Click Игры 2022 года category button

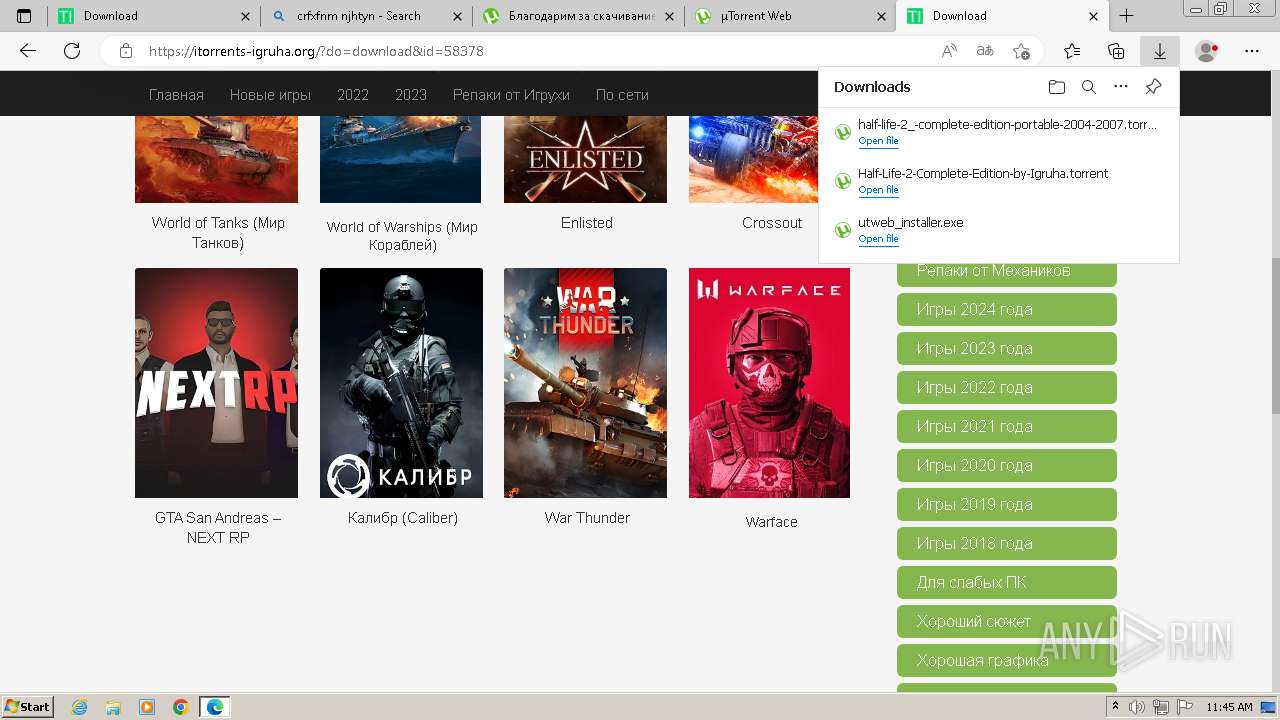(x=1006, y=387)
